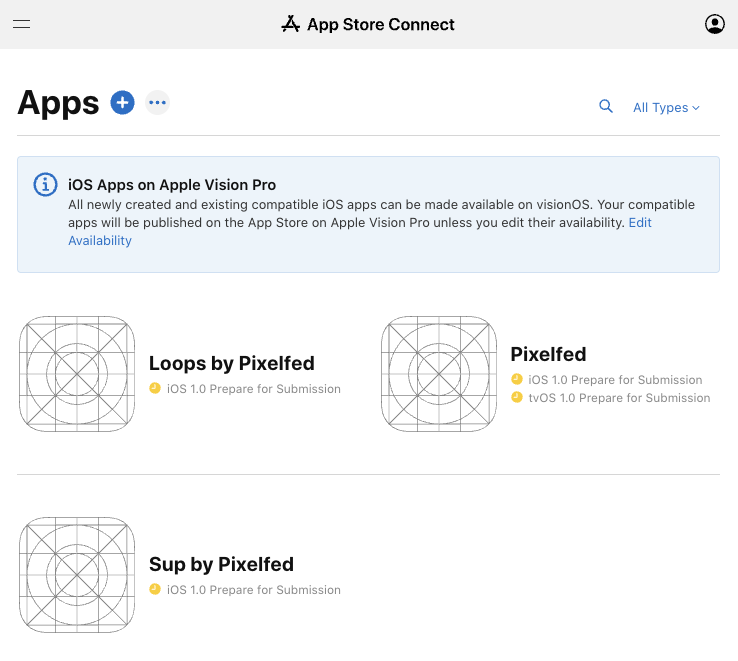The image size is (738, 661).
Task: Click the Pixelfed placeholder app icon
Action: pyautogui.click(x=439, y=374)
